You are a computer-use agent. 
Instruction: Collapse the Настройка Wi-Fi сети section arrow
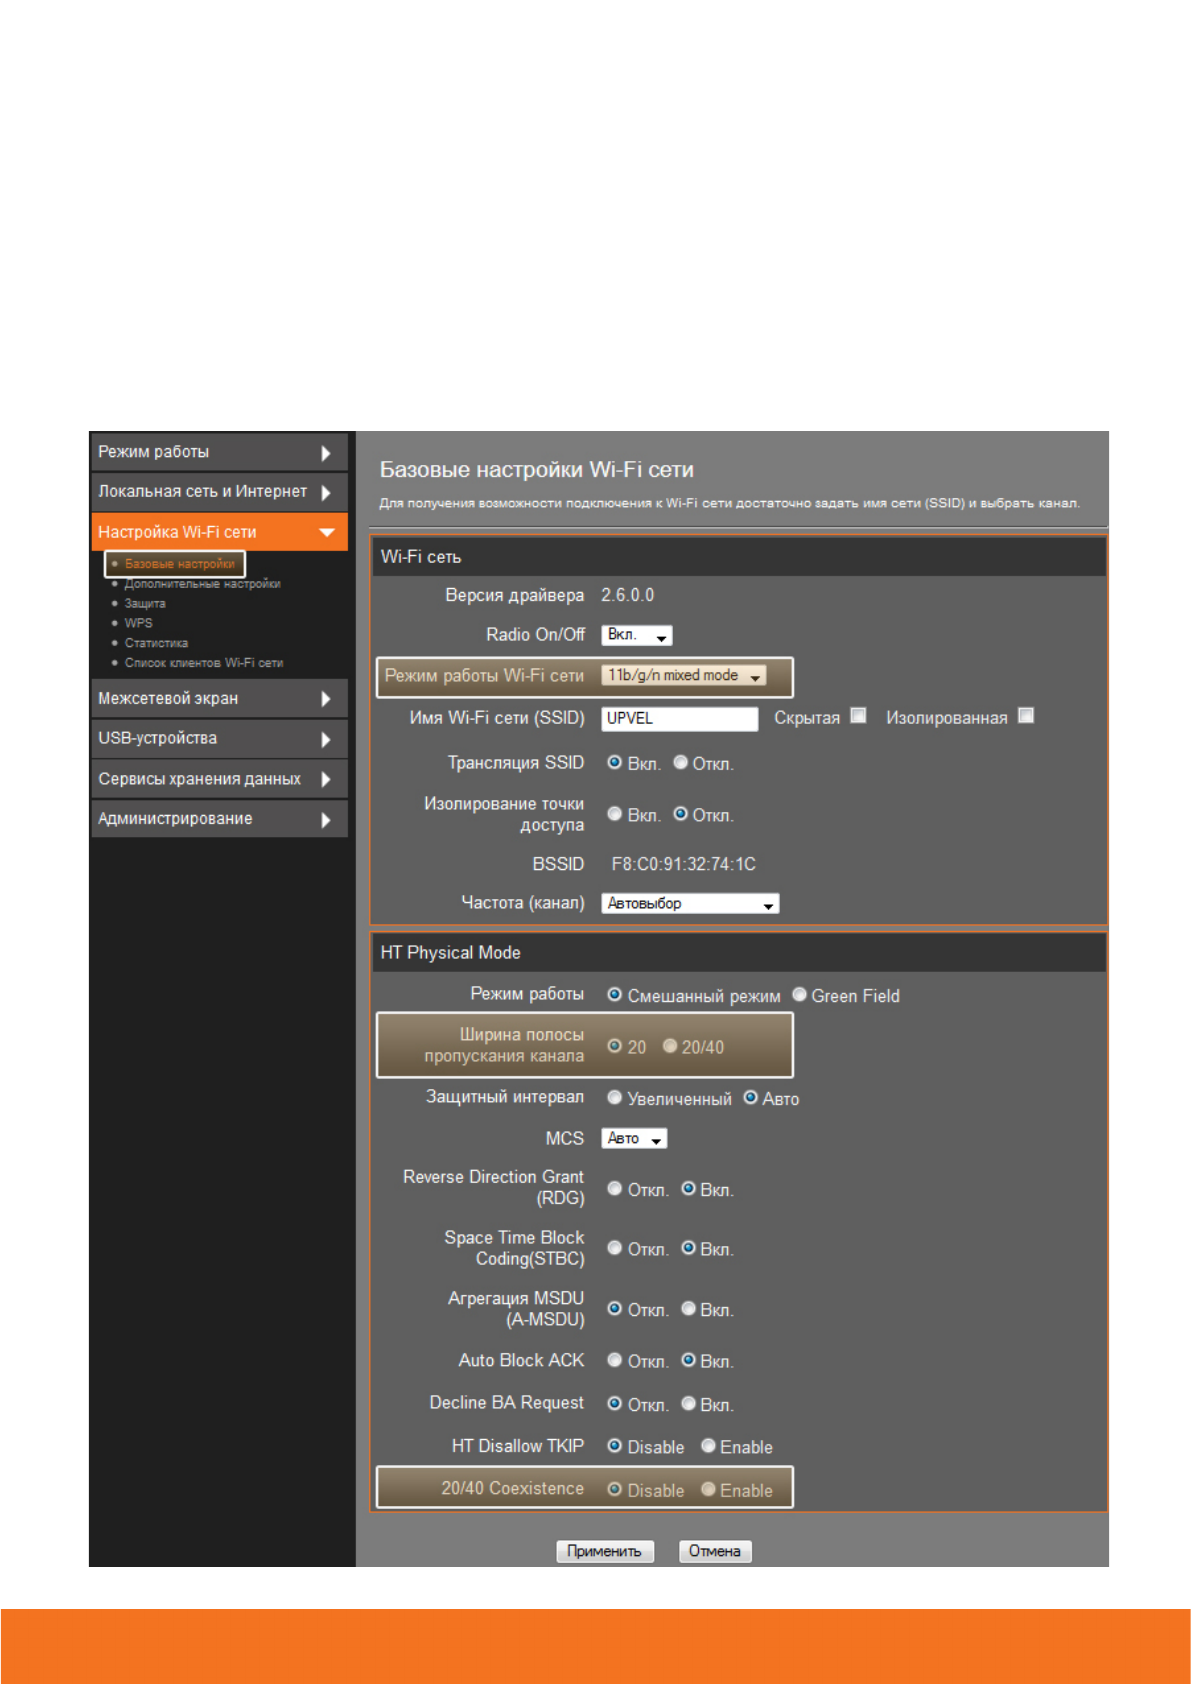coord(326,533)
